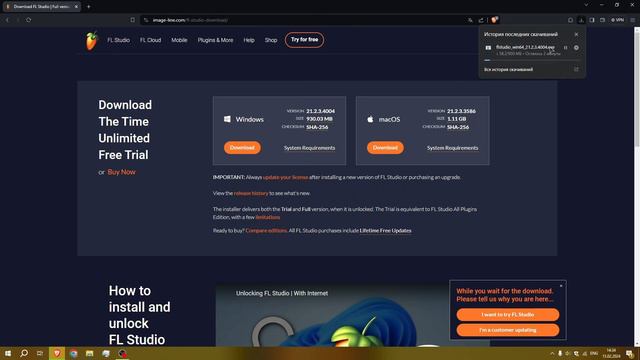This screenshot has width=640, height=360.
Task: Go back with browser back arrow
Action: (7, 20)
